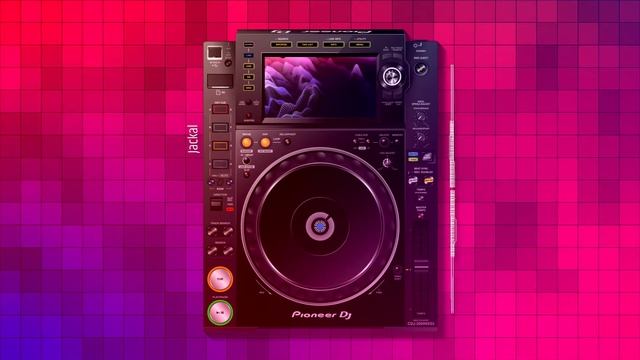Set loop out with the right orange button
The image size is (640, 360).
[x=265, y=142]
